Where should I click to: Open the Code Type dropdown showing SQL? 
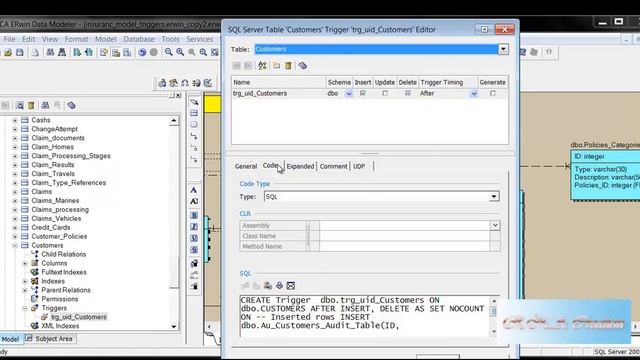click(x=494, y=197)
